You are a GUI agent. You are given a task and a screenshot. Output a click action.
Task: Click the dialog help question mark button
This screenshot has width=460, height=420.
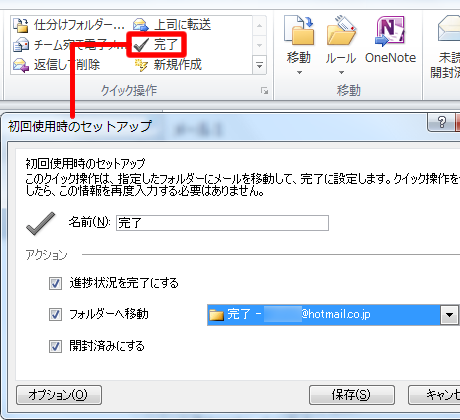441,122
